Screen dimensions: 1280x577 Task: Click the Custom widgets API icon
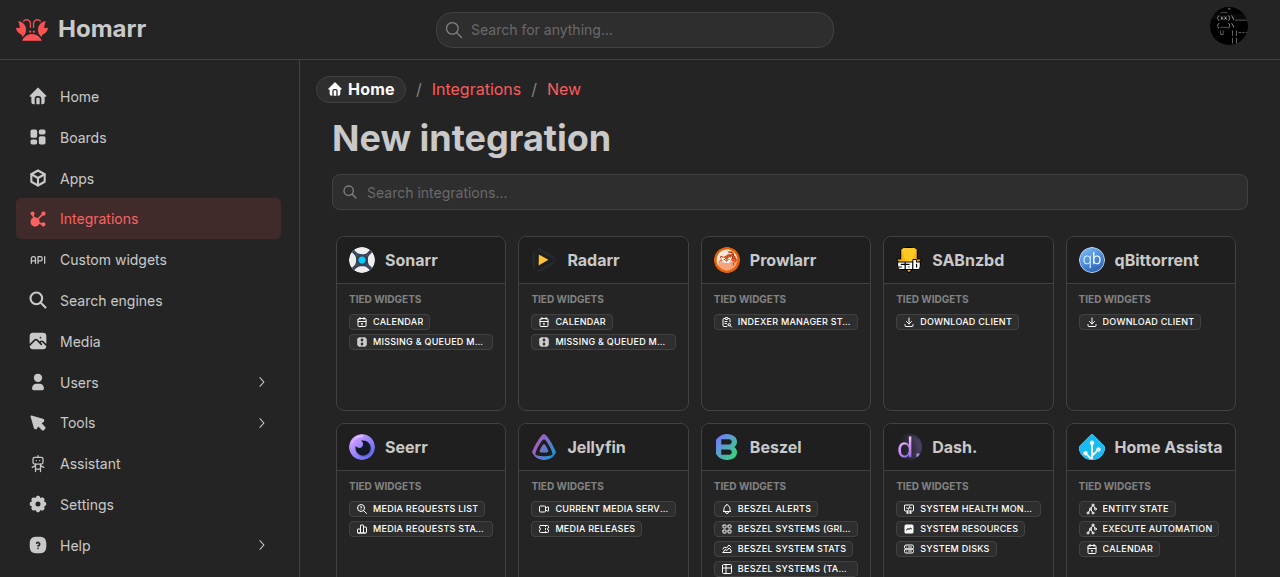[x=38, y=260]
